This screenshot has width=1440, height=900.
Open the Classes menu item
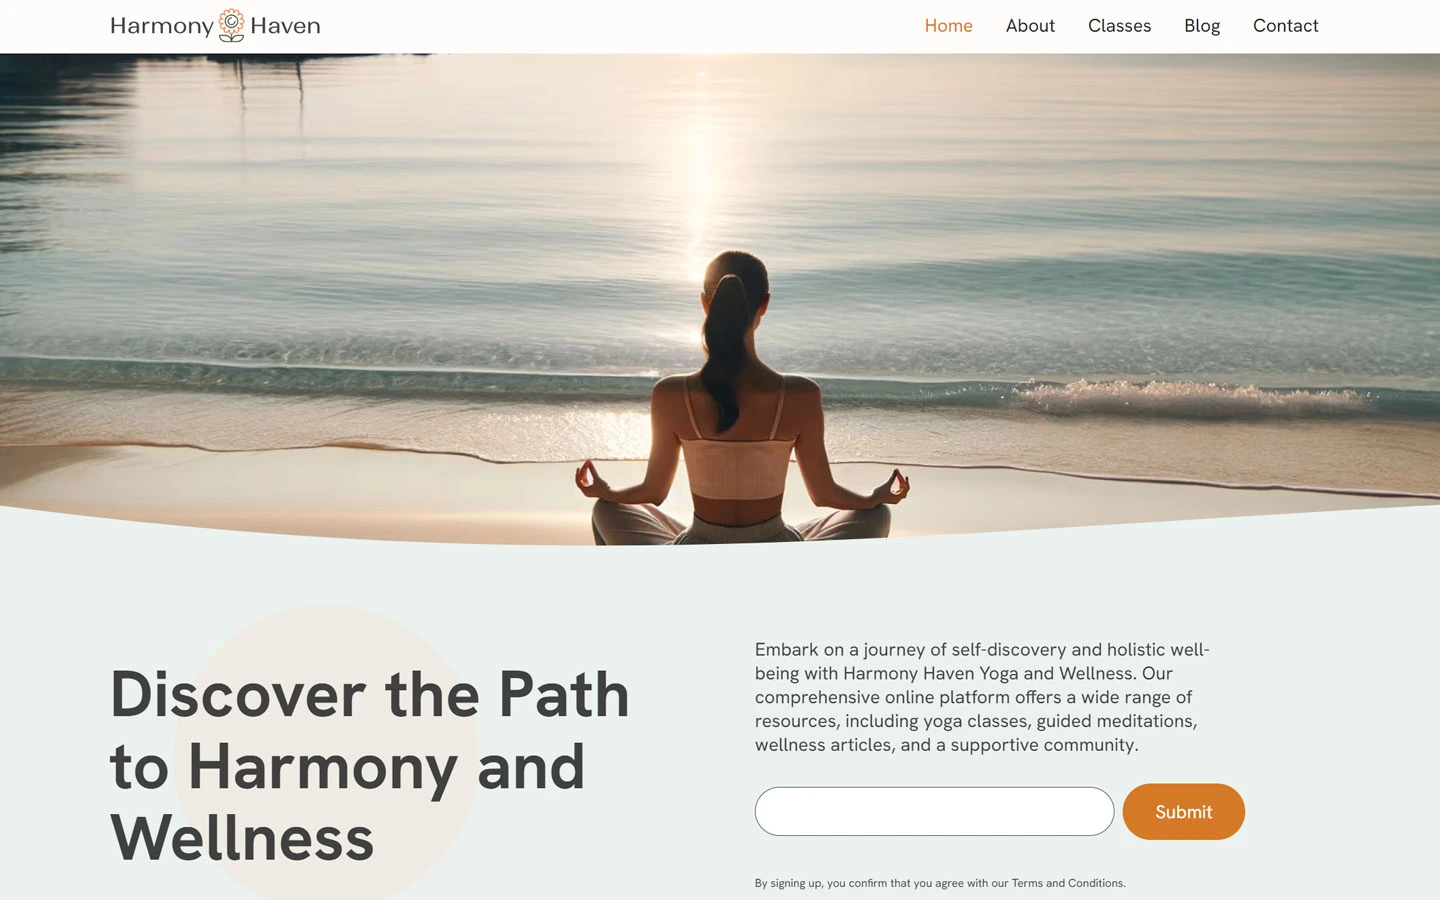click(x=1119, y=26)
